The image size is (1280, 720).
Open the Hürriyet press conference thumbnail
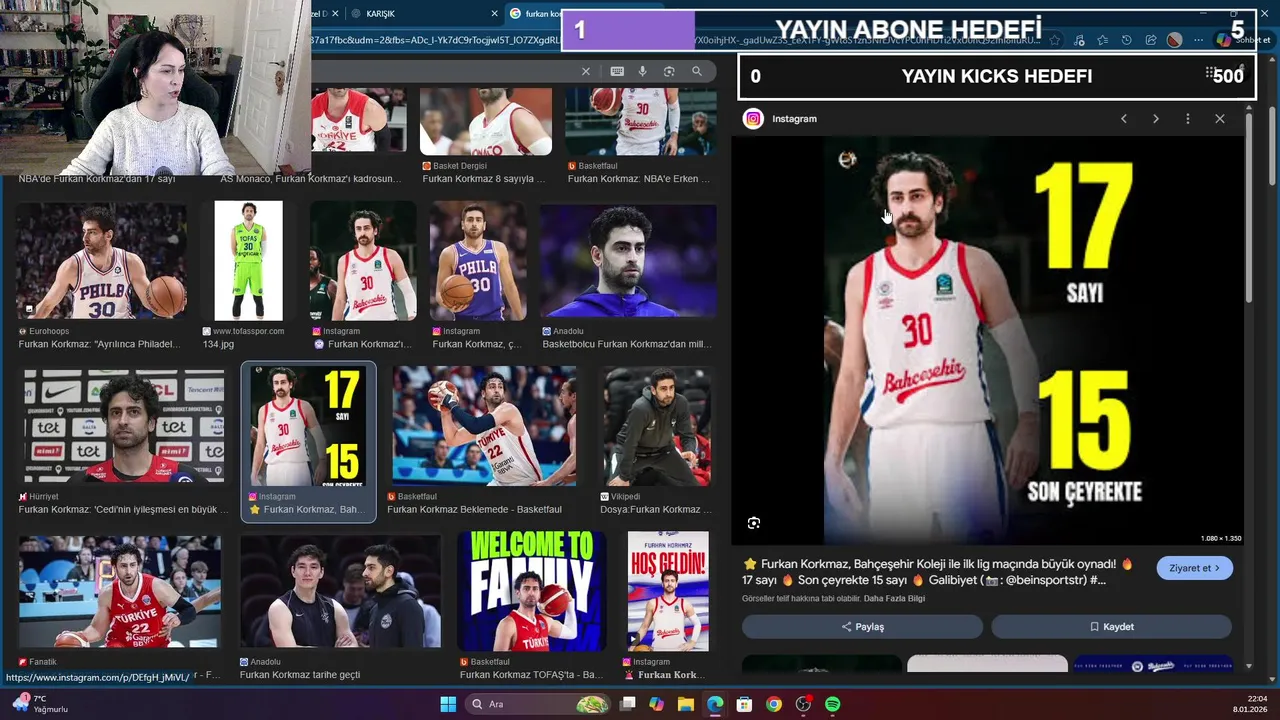pos(124,426)
